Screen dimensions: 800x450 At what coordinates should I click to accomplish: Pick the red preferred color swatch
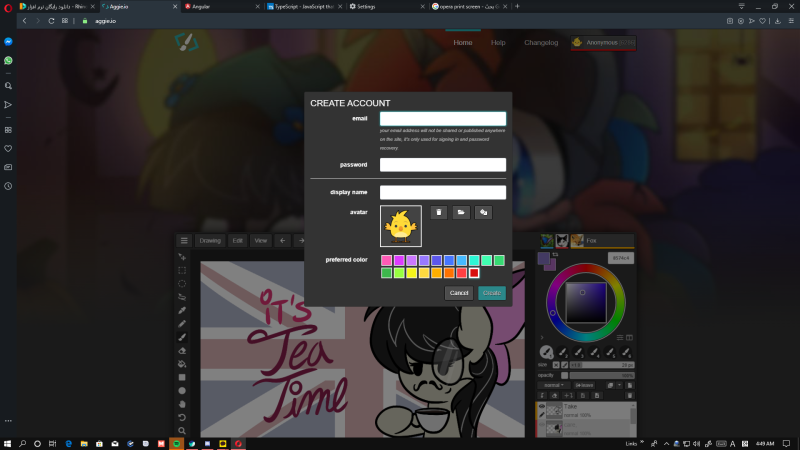474,273
